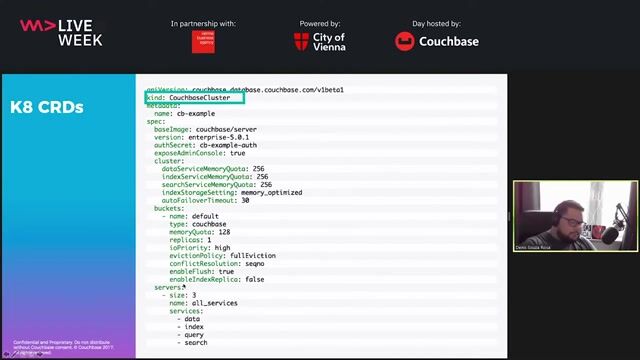Click the 'ioPriority: high' line
Image resolution: width=640 pixels, height=360 pixels.
200,248
